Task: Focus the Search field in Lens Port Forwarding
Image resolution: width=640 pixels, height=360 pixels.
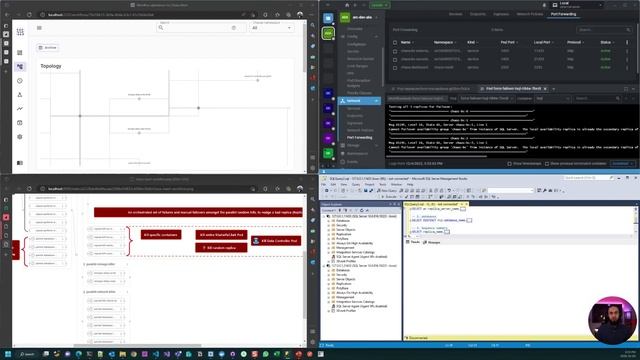Action: [x=604, y=30]
